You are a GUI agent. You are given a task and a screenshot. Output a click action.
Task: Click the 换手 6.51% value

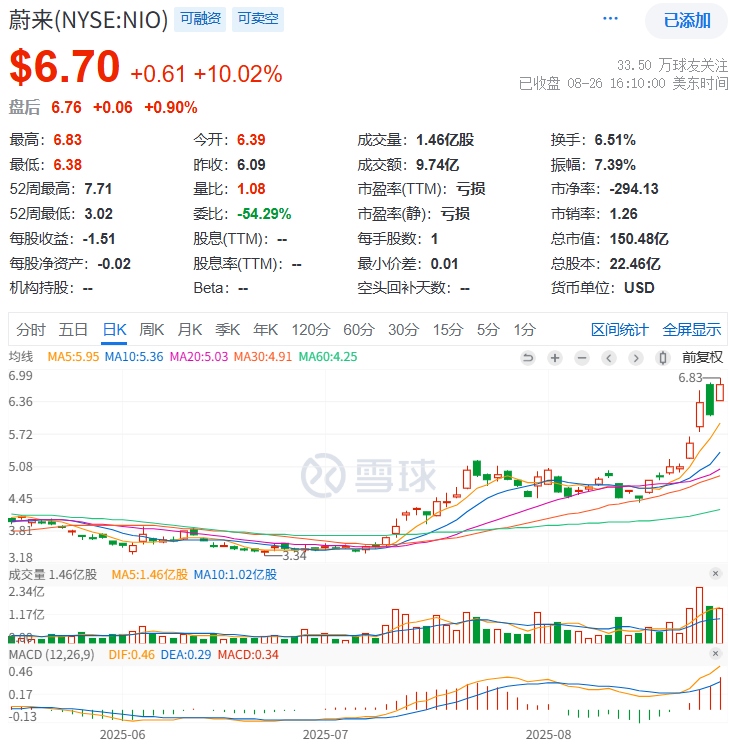(615, 140)
